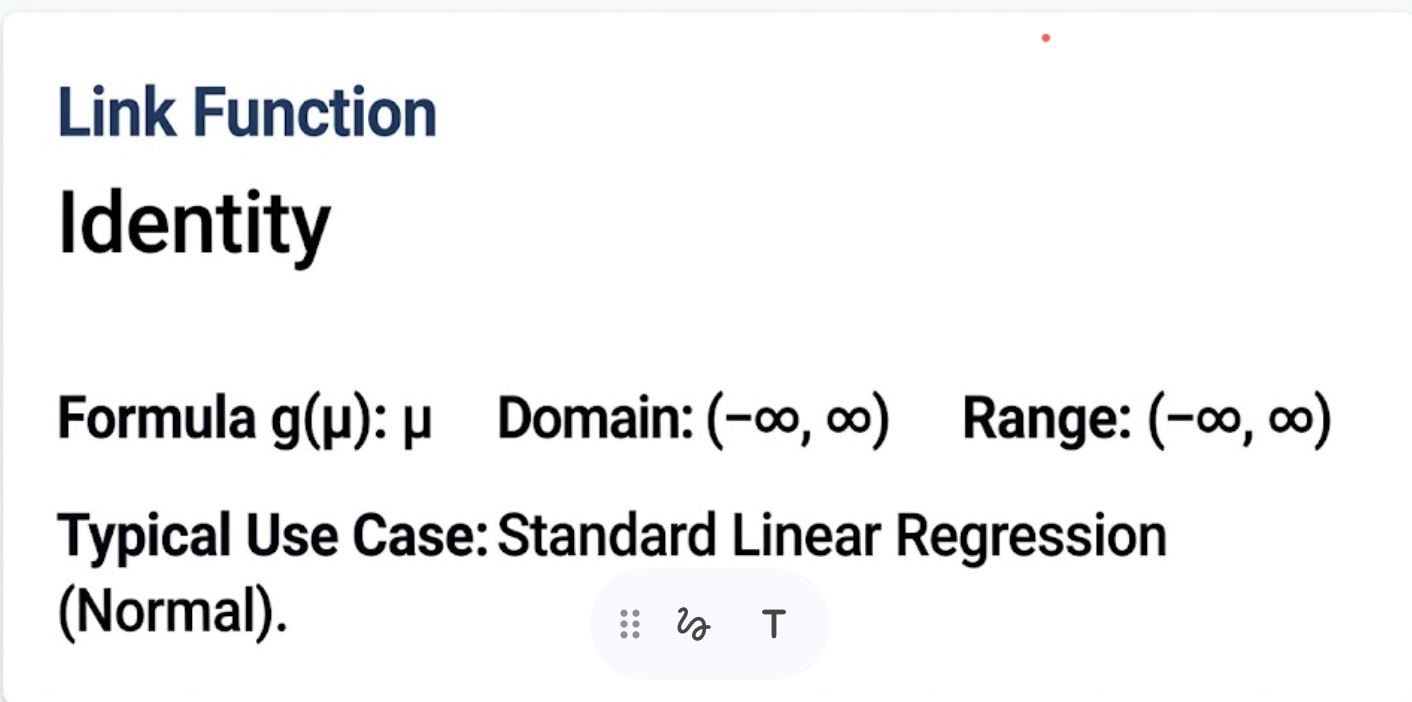This screenshot has height=702, width=1412.
Task: Click the "Link Function" heading
Action: click(x=247, y=112)
